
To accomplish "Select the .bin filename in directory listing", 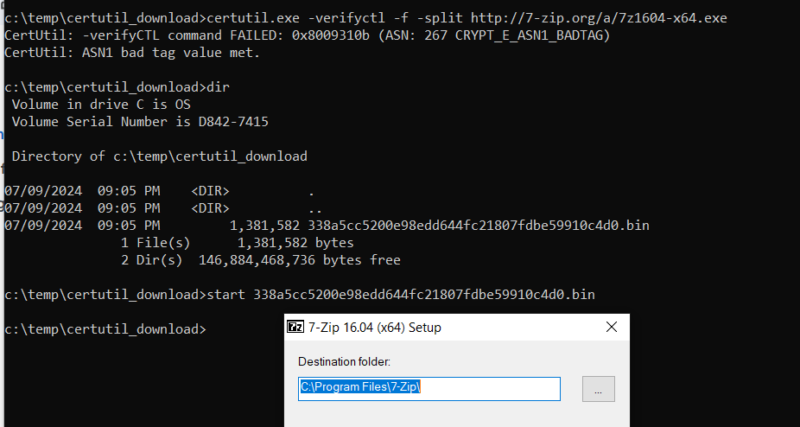I will 479,225.
